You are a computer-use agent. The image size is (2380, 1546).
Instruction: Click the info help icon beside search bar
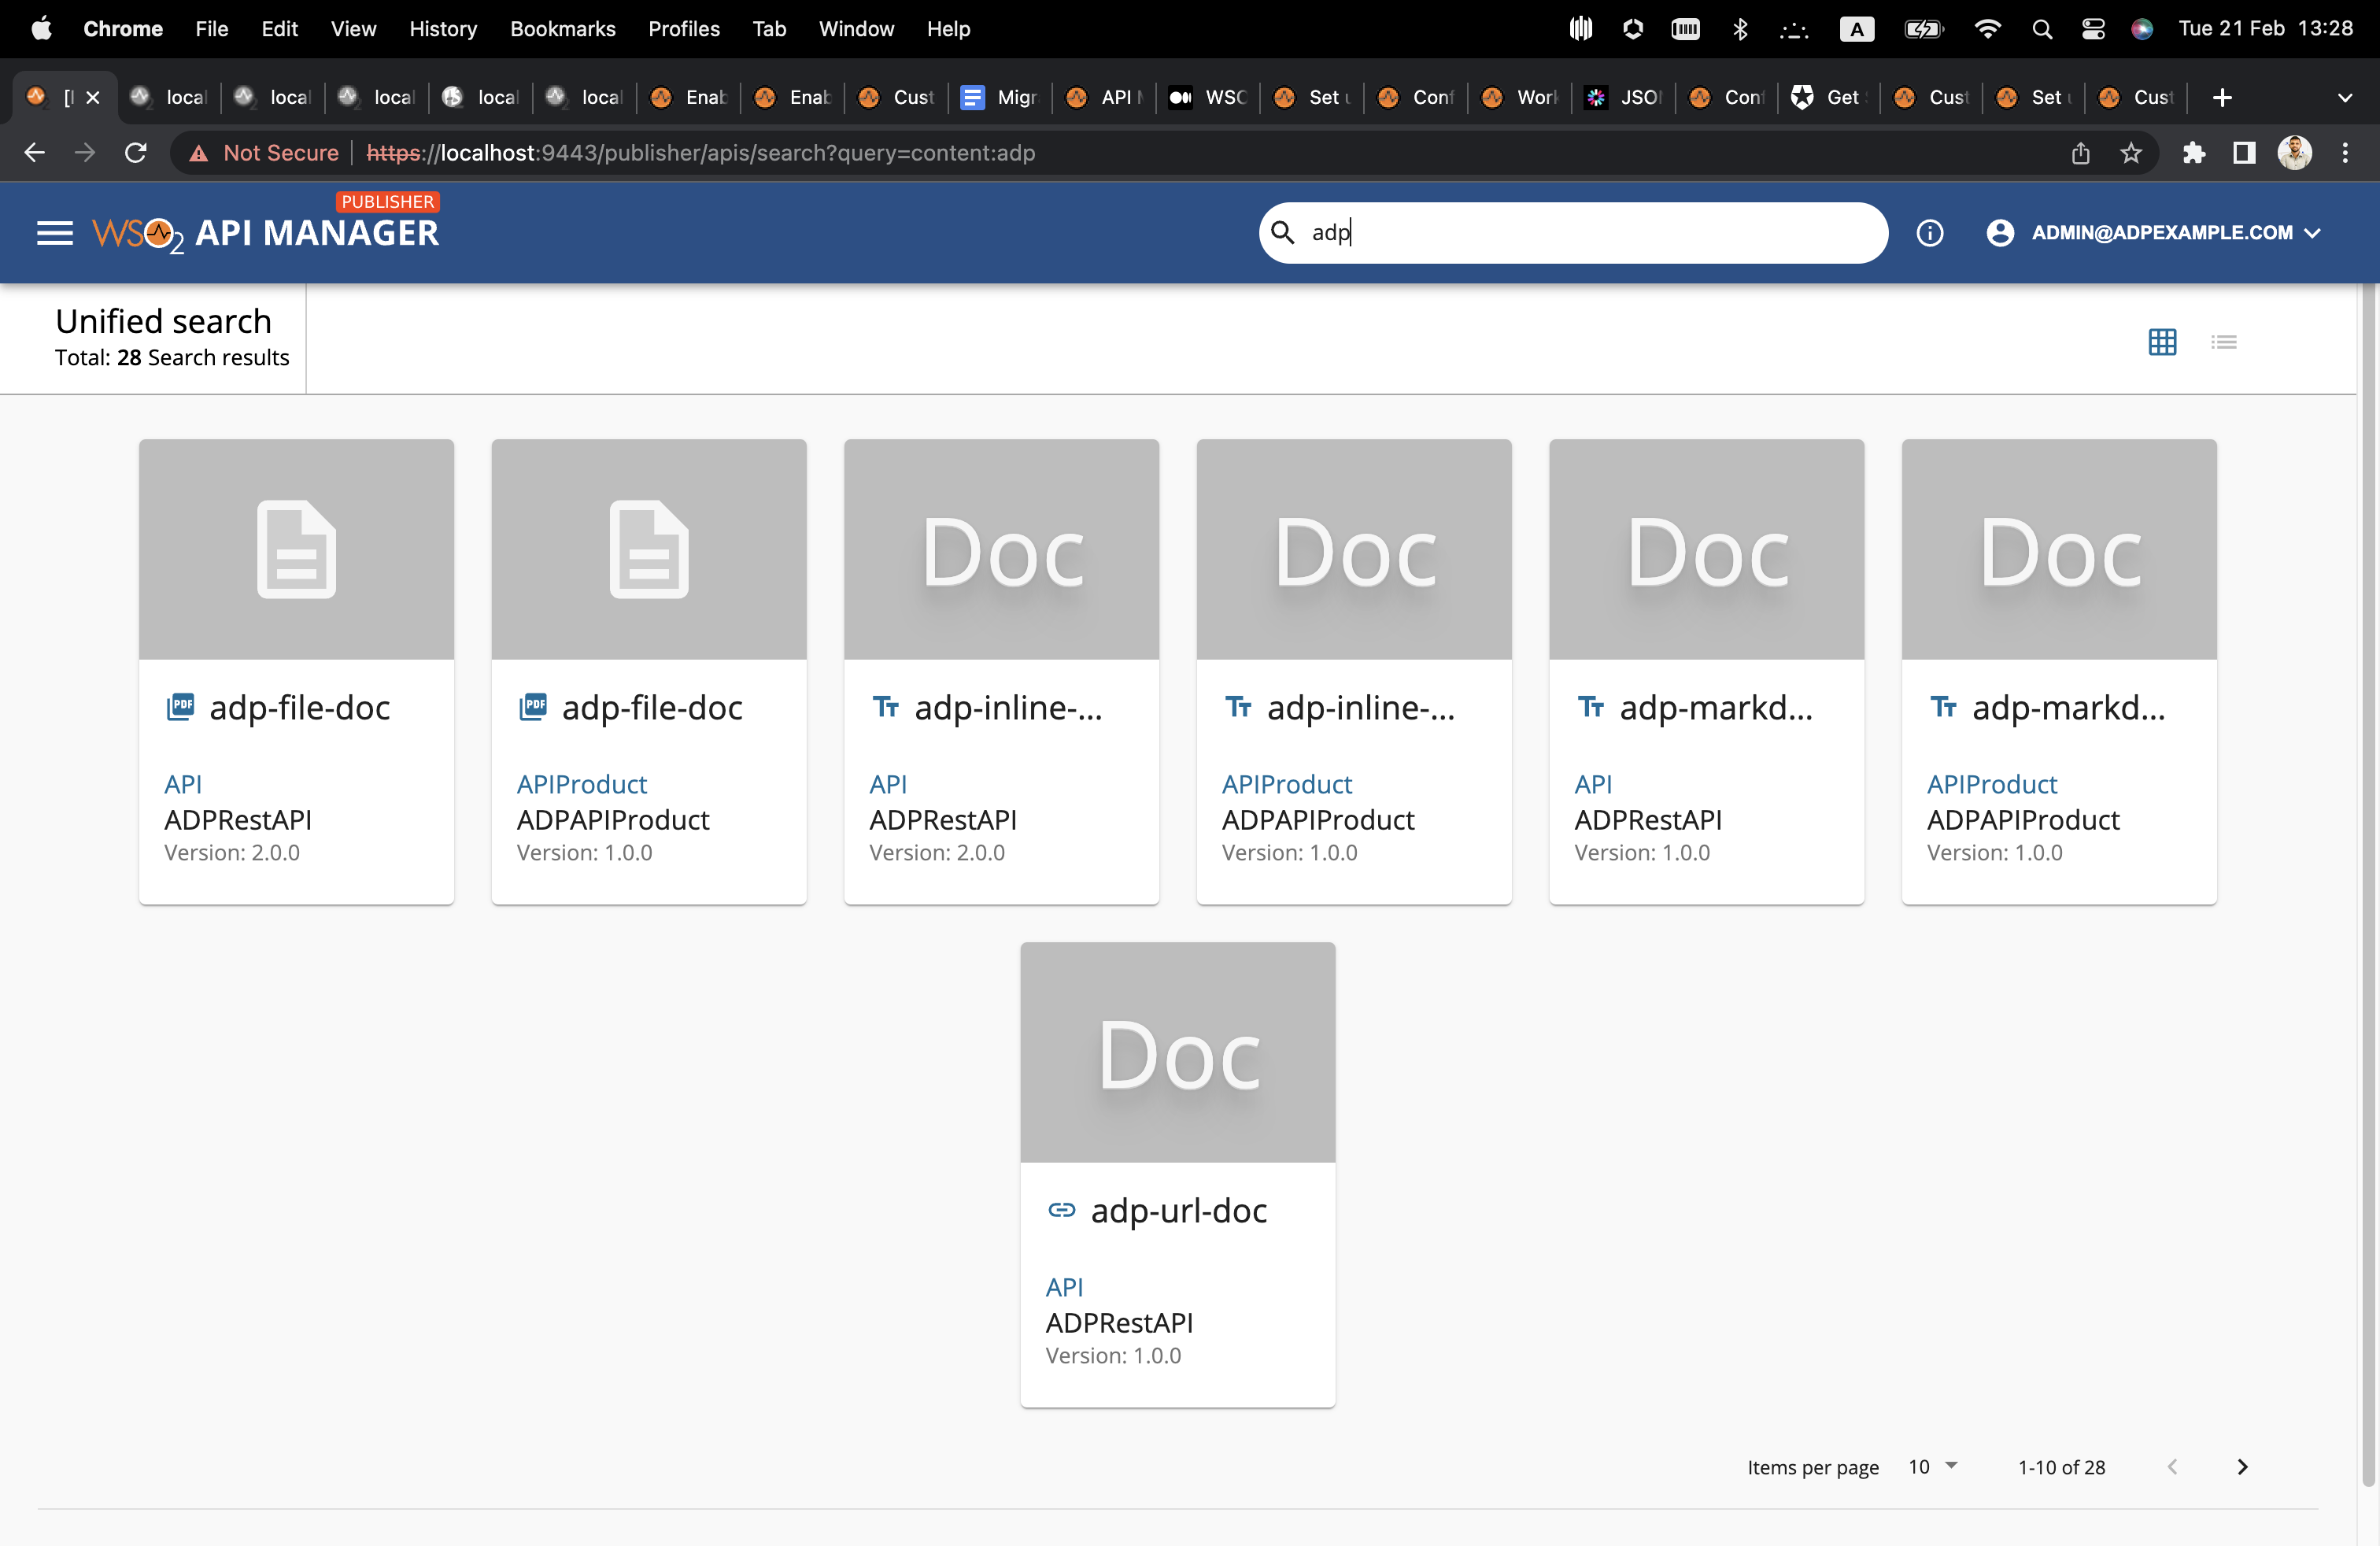tap(1930, 232)
